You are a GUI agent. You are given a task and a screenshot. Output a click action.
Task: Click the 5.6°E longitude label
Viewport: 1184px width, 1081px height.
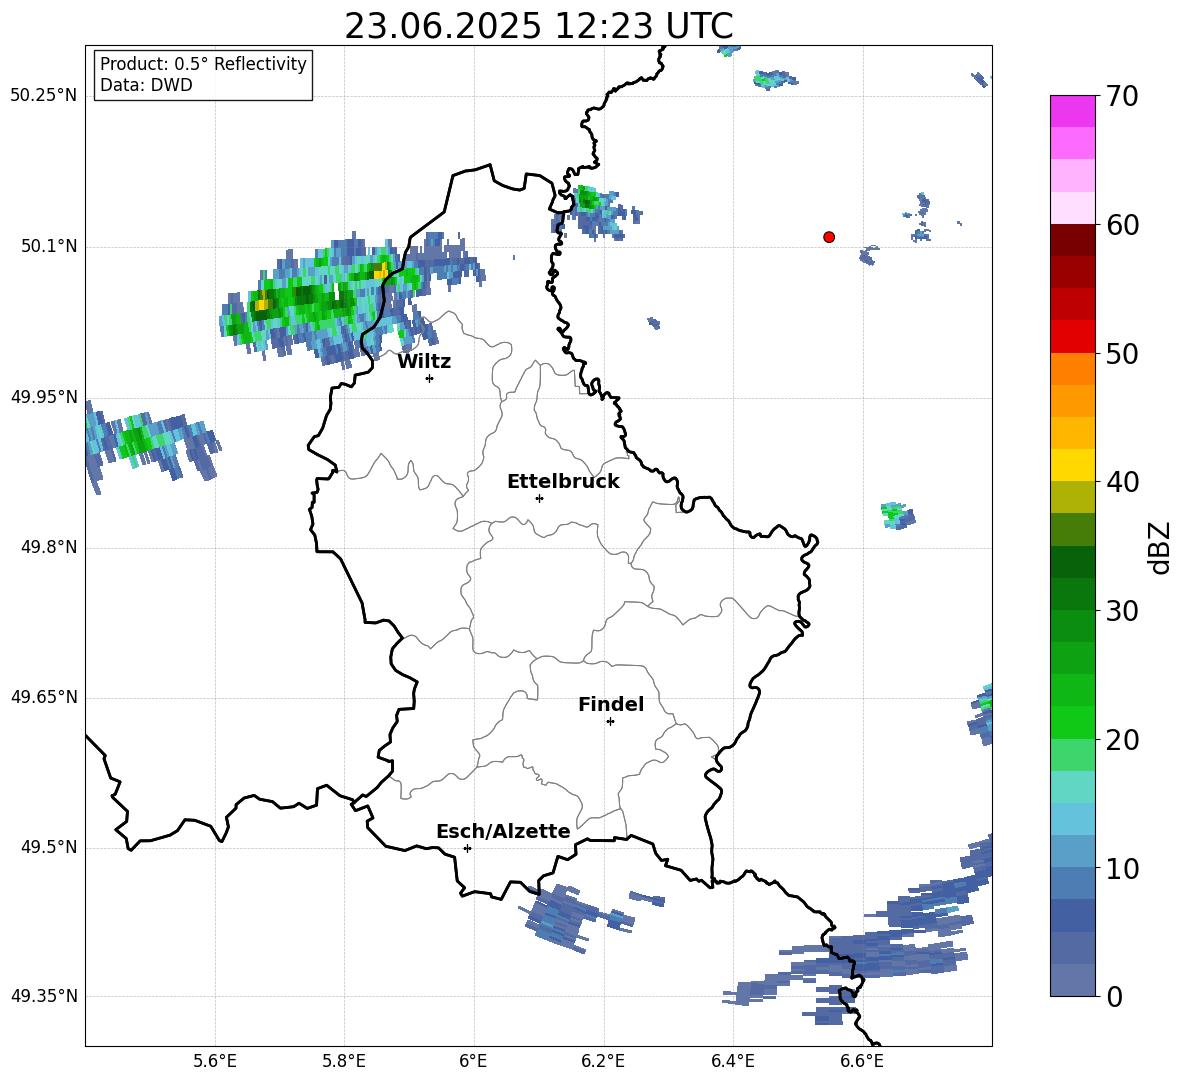[215, 1061]
